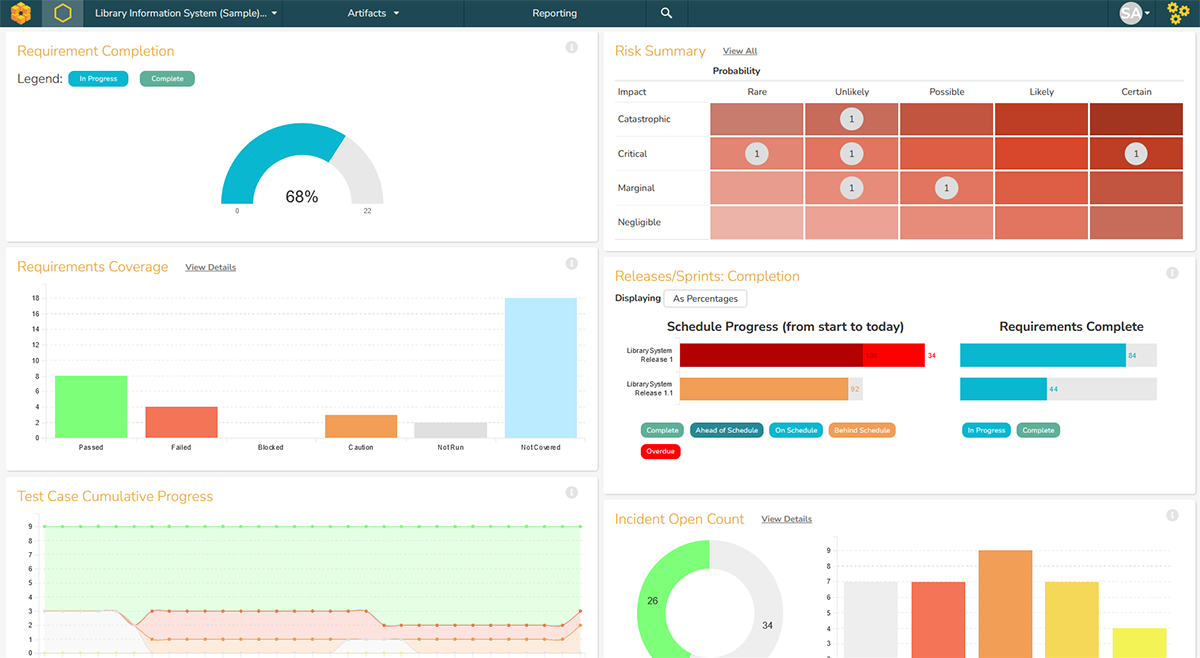
Task: Open the yellow gears administration icon
Action: coord(1178,14)
